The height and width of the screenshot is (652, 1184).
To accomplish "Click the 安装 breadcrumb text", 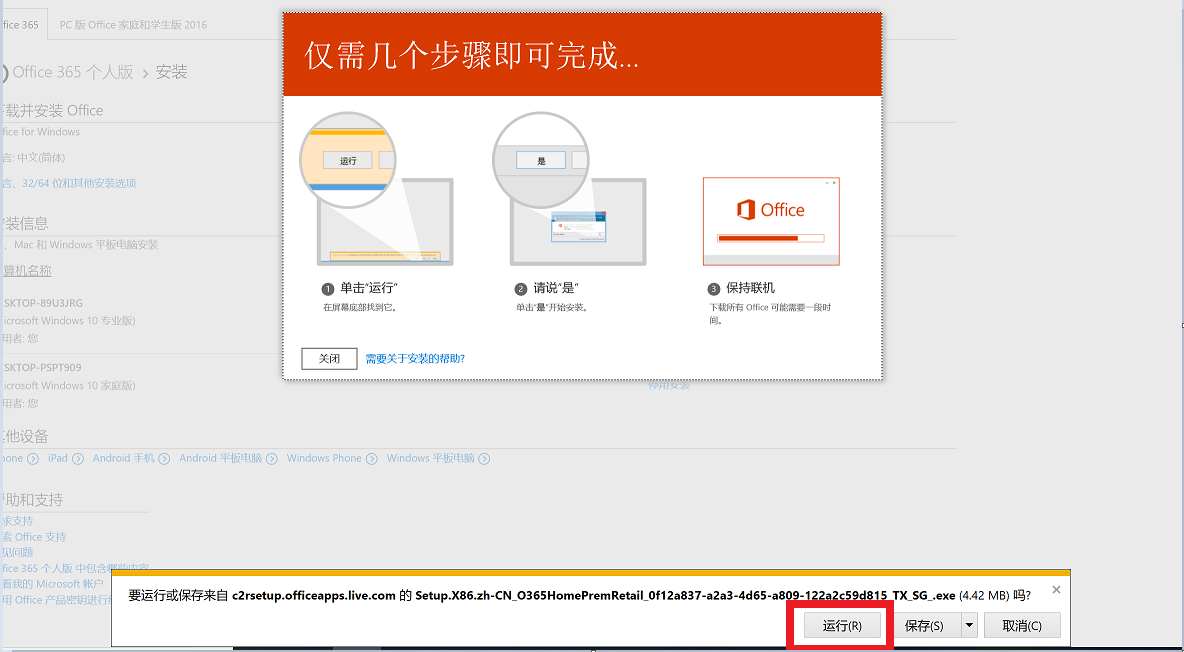I will pos(171,73).
